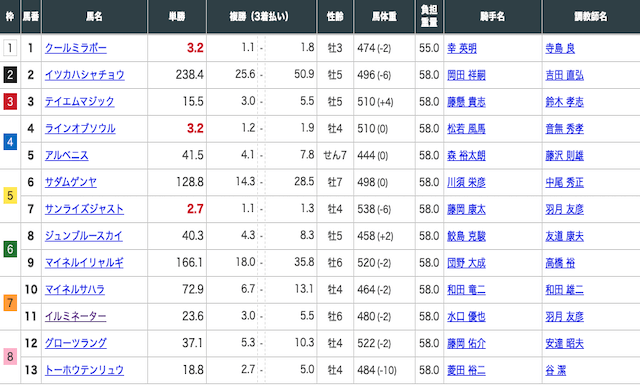The width and height of the screenshot is (640, 385).
Task: Open jockey link 森 裕太朗
Action: 466,156
